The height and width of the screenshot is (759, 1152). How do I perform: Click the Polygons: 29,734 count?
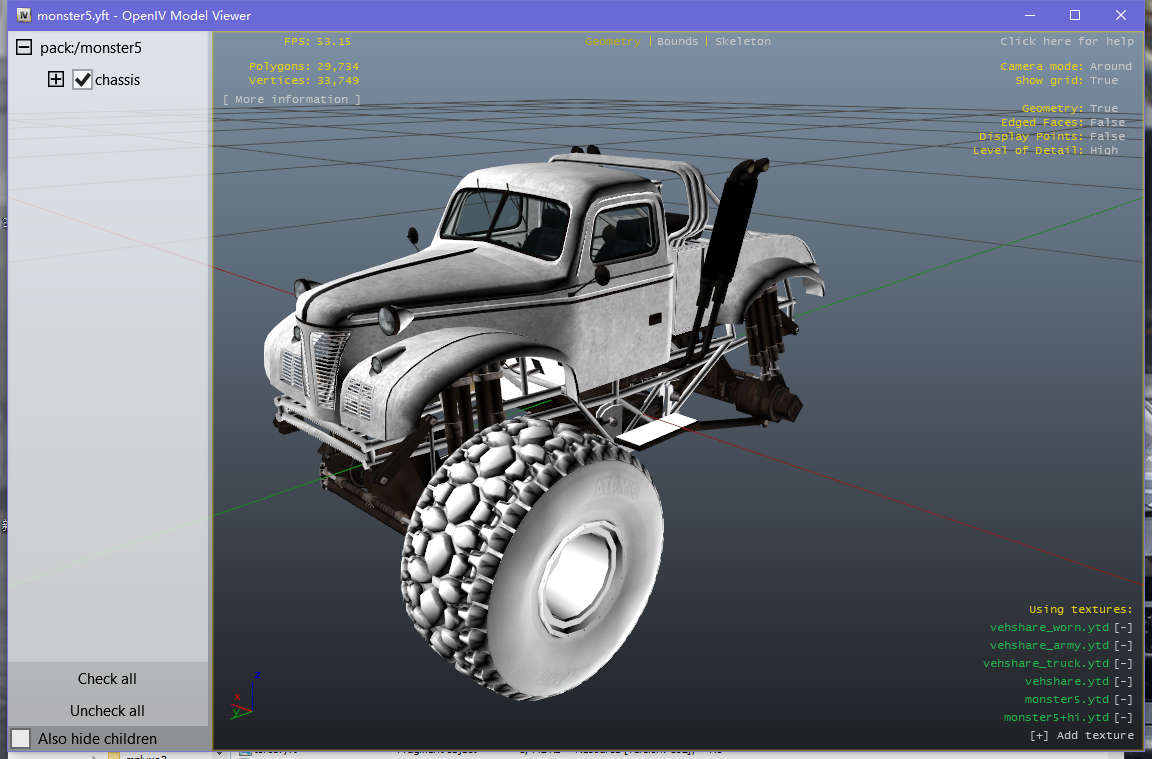tap(303, 66)
